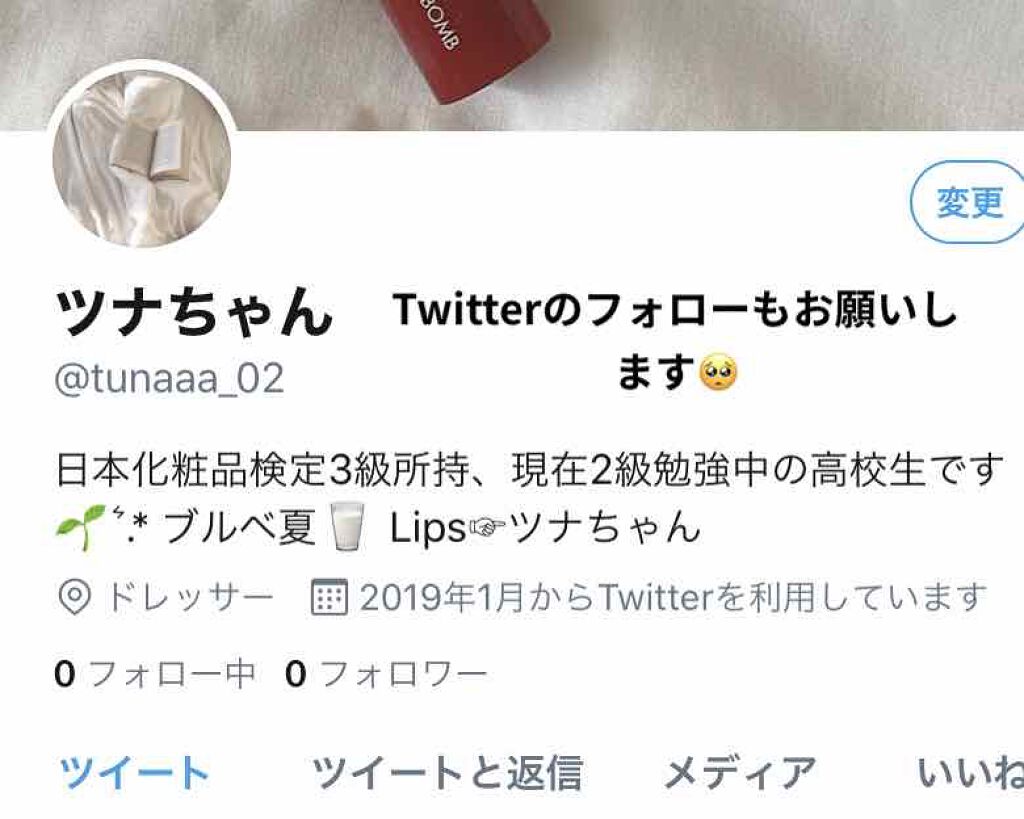Click the @tunaaa_02 username handle

[x=170, y=378]
